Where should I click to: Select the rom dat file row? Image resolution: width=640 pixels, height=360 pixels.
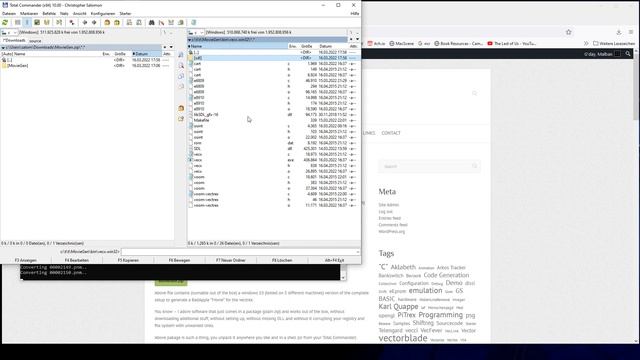click(272, 143)
